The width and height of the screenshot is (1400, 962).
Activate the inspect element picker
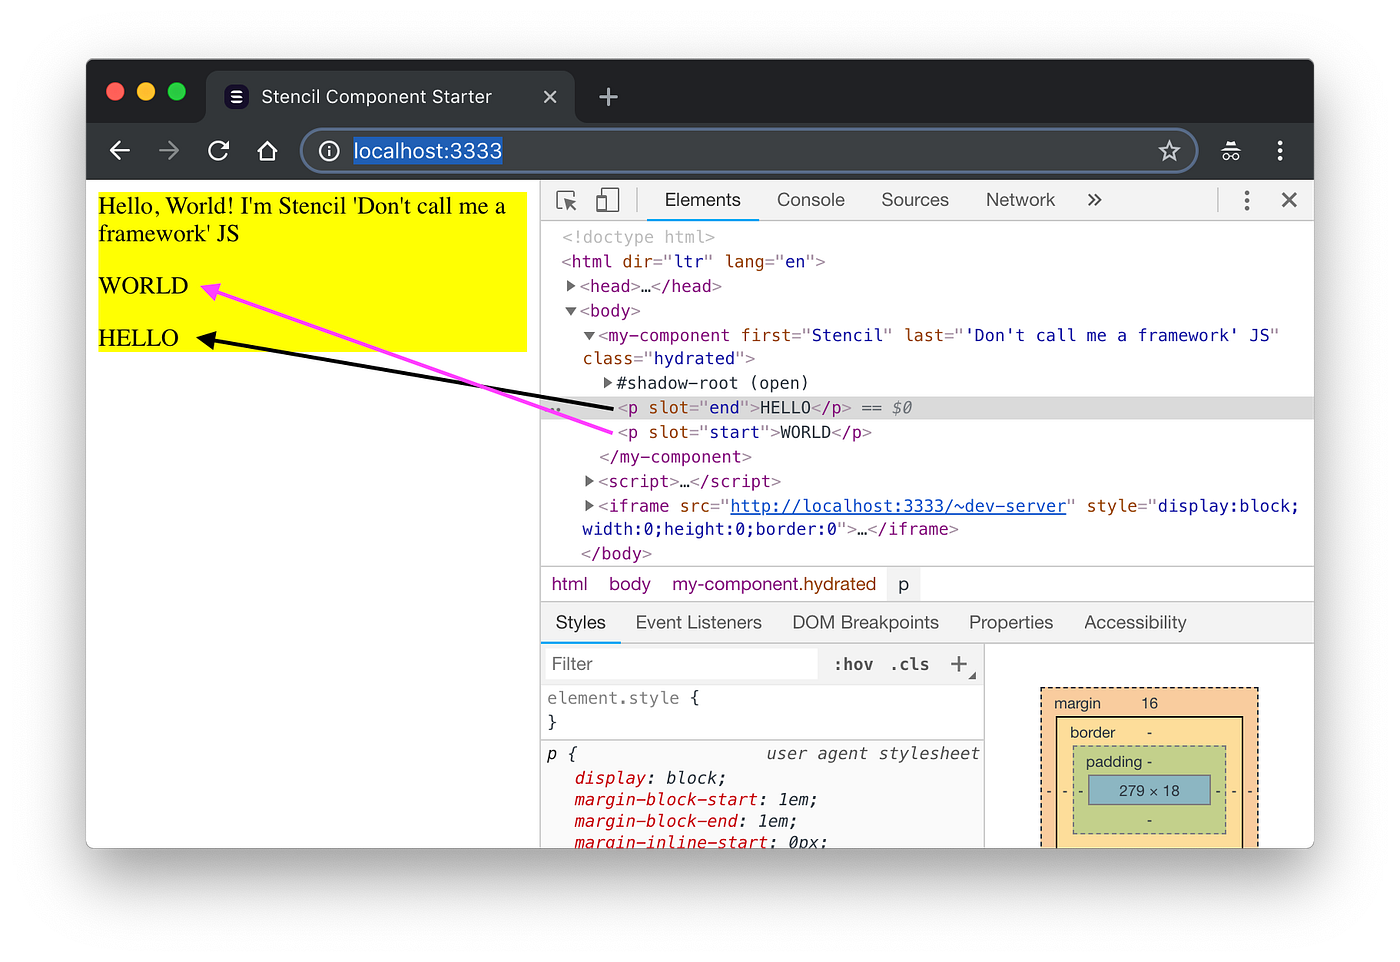click(567, 200)
